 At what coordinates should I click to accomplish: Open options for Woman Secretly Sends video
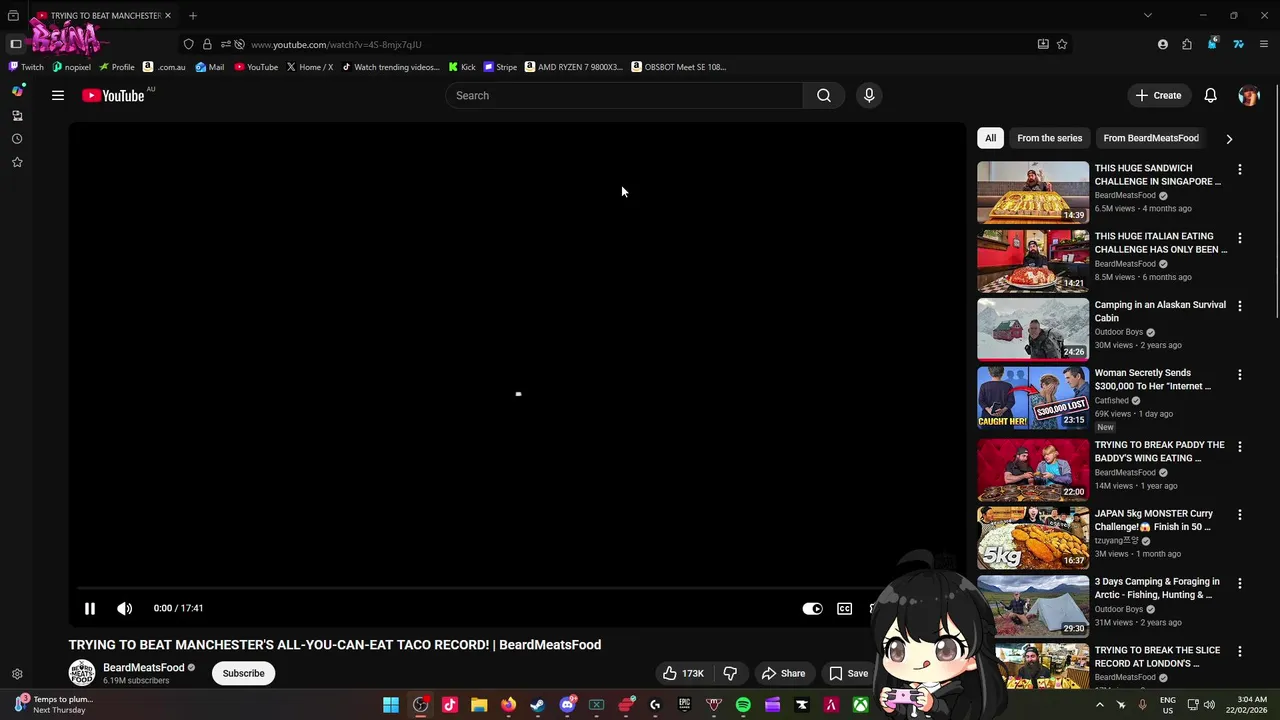pyautogui.click(x=1239, y=374)
